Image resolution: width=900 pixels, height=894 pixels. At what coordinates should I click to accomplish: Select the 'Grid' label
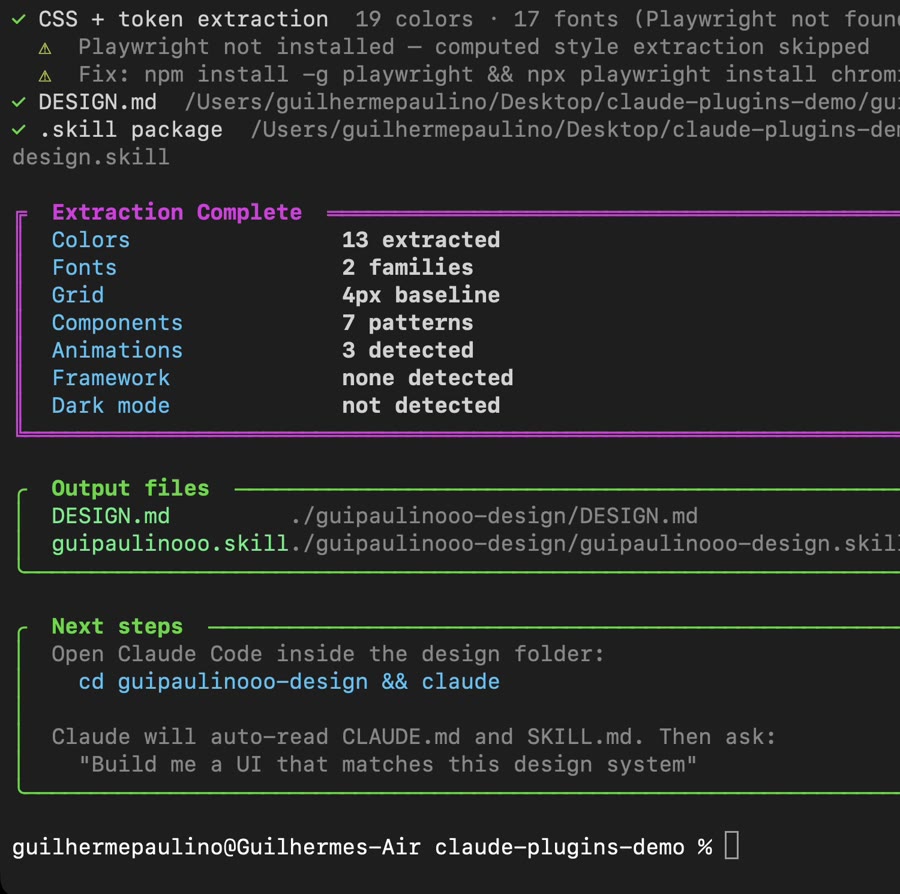[78, 295]
